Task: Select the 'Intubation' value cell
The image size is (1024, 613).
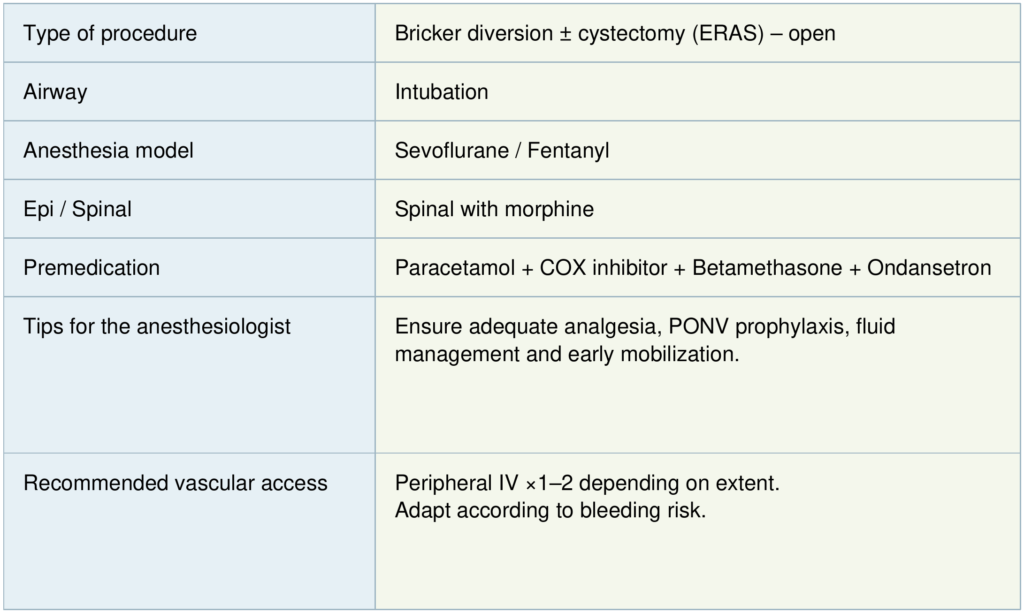Action: click(x=441, y=92)
